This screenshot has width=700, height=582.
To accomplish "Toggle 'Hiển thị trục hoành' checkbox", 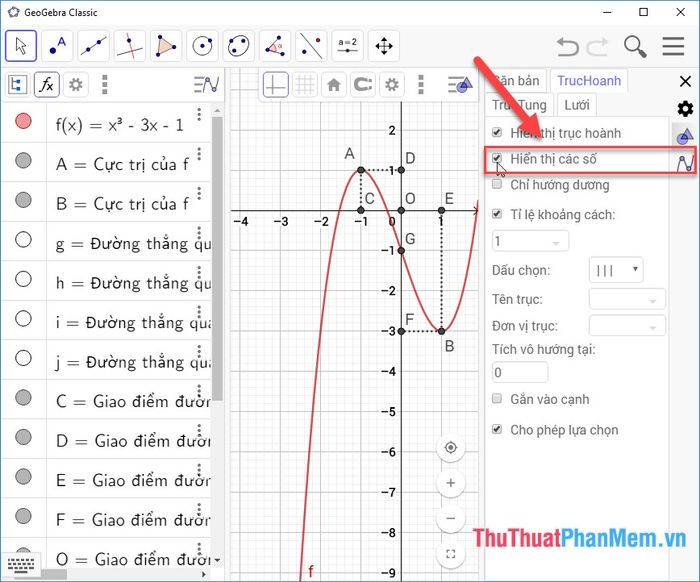I will pos(497,132).
